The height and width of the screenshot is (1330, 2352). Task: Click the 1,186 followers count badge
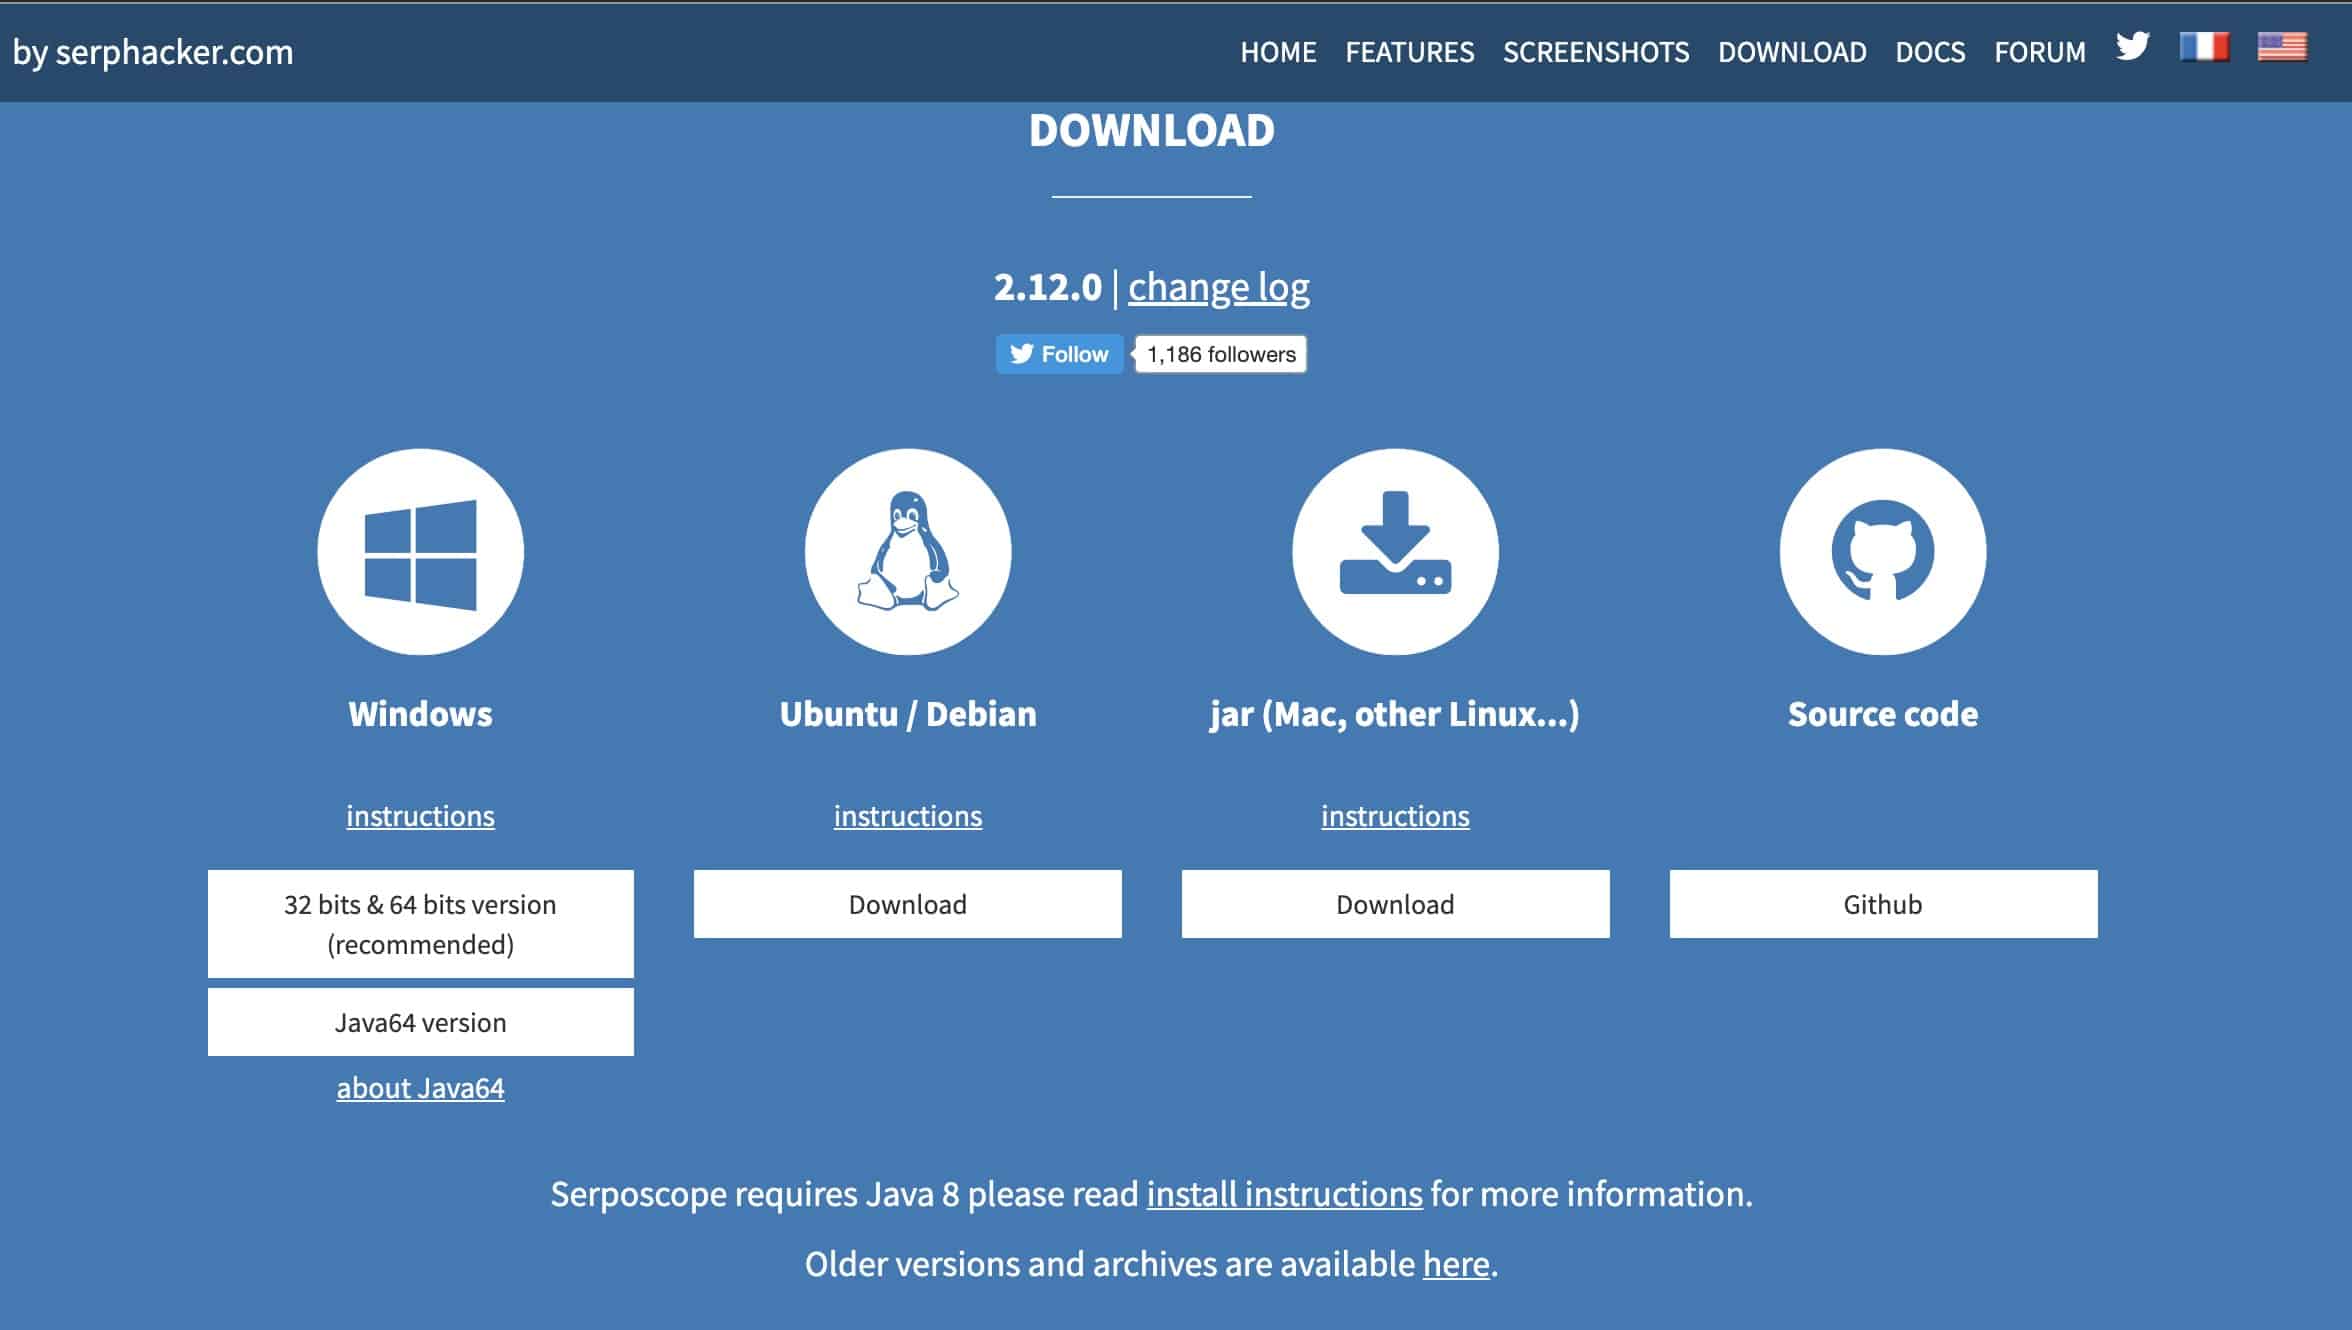pos(1221,354)
